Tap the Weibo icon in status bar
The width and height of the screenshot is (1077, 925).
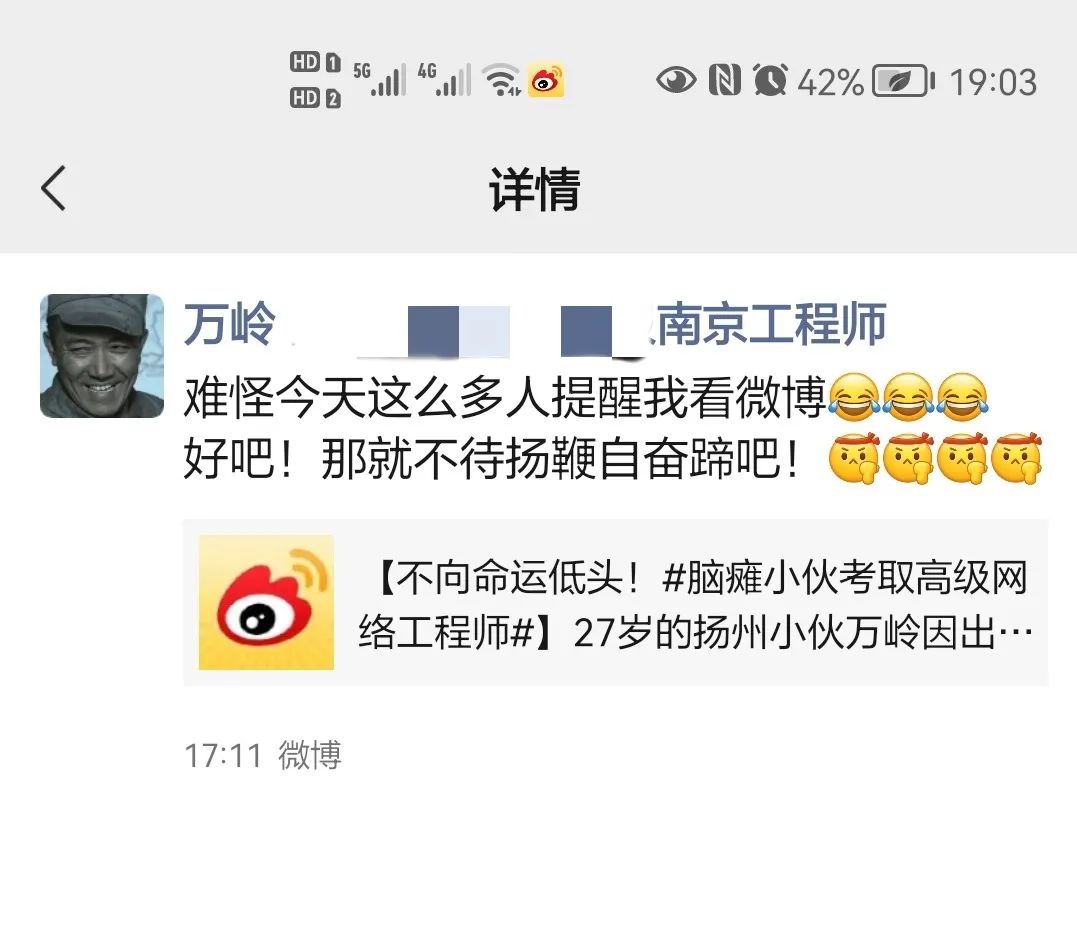[546, 80]
